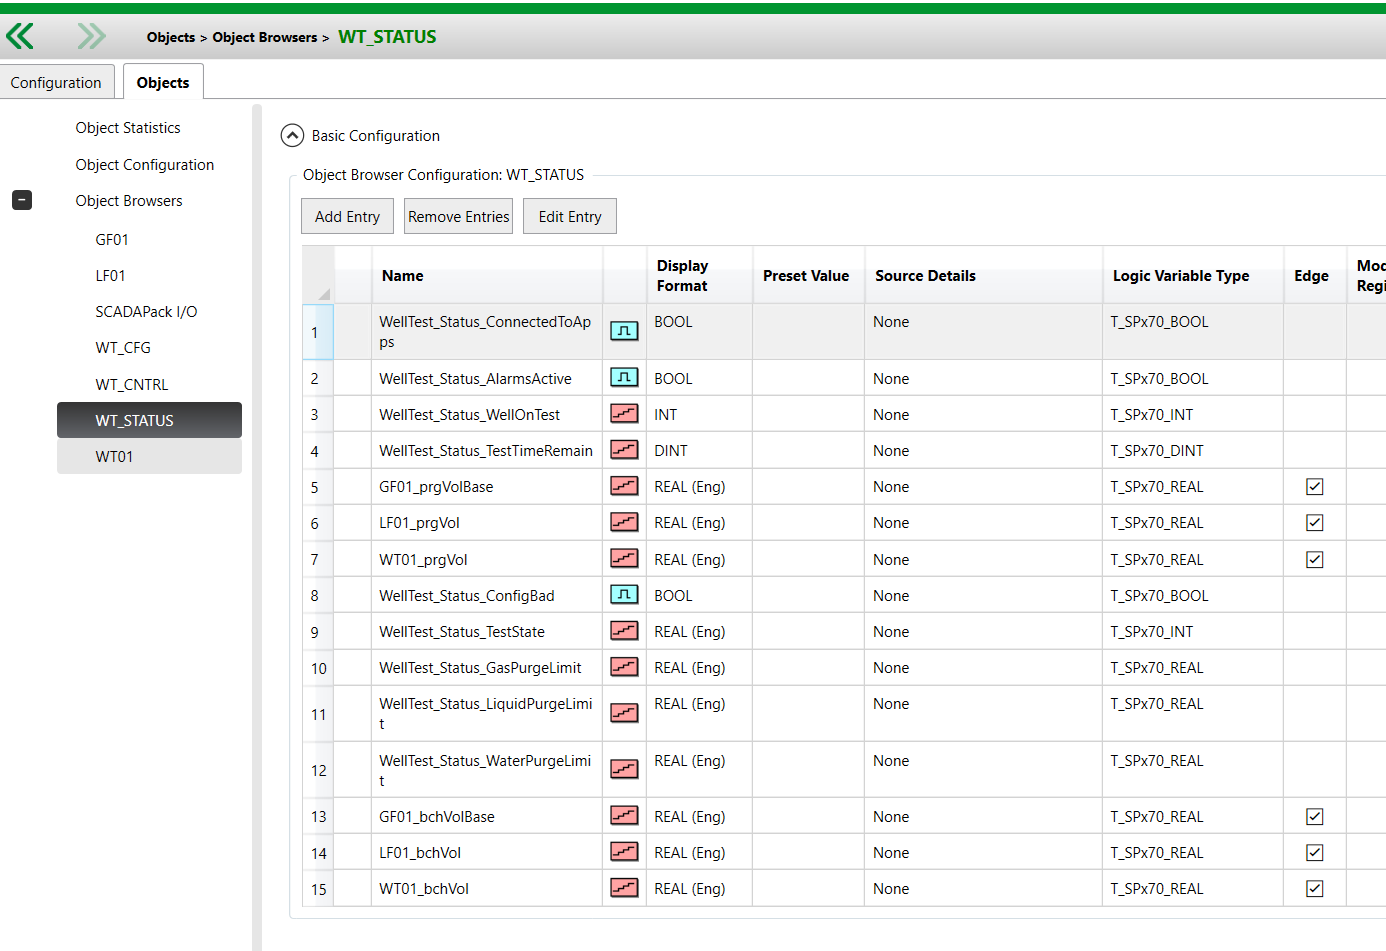Collapse the Basic Configuration section
Viewport: 1386px width, 951px height.
click(x=292, y=136)
